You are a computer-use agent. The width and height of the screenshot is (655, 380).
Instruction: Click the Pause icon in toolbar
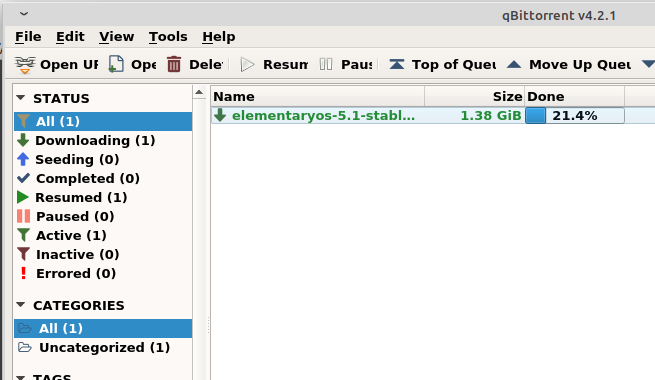pyautogui.click(x=326, y=65)
